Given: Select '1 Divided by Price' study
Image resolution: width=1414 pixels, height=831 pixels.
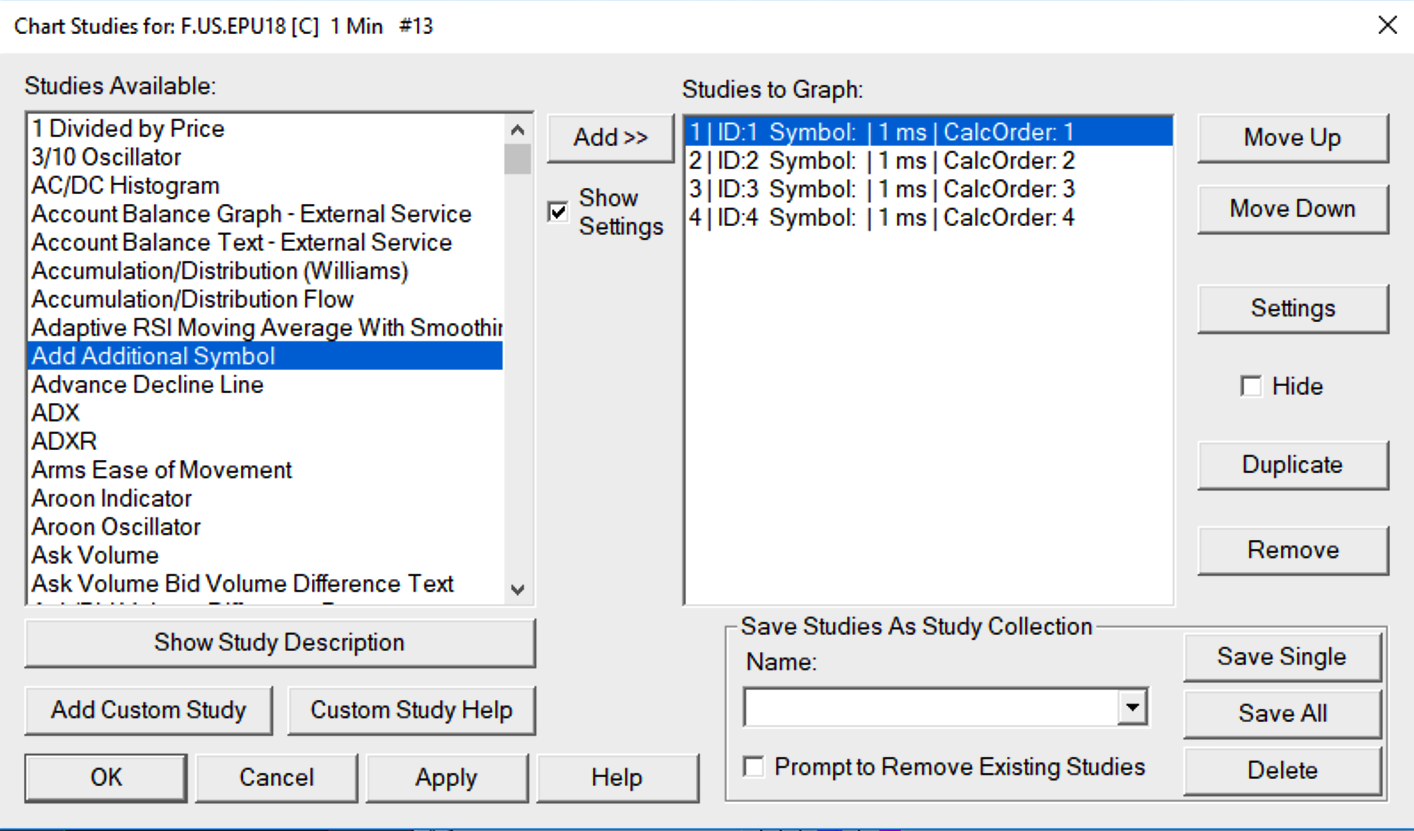Looking at the screenshot, I should coord(265,129).
